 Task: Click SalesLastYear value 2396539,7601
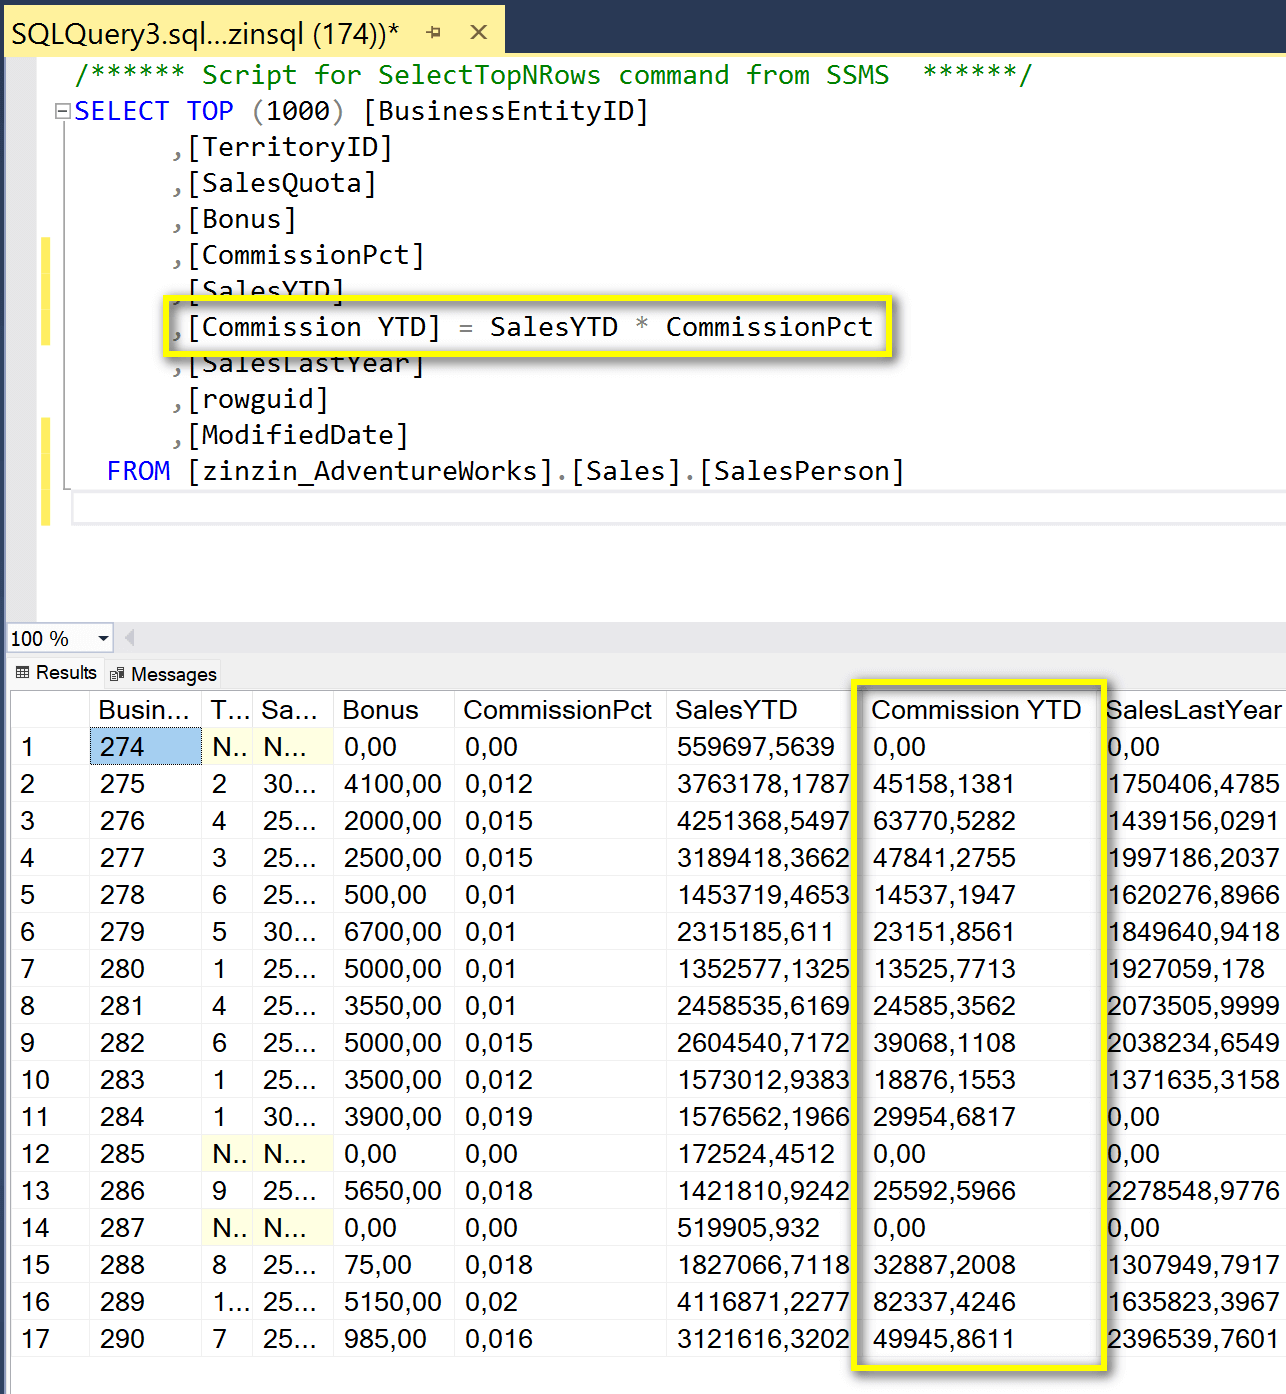coord(1193,1339)
